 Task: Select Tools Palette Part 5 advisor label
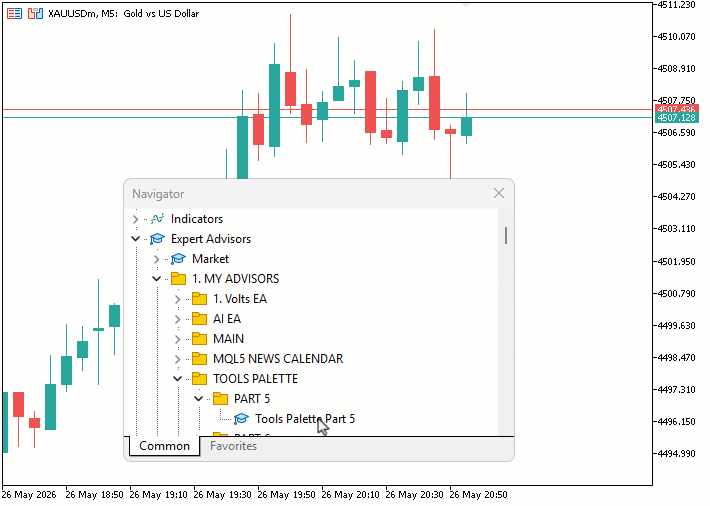305,418
